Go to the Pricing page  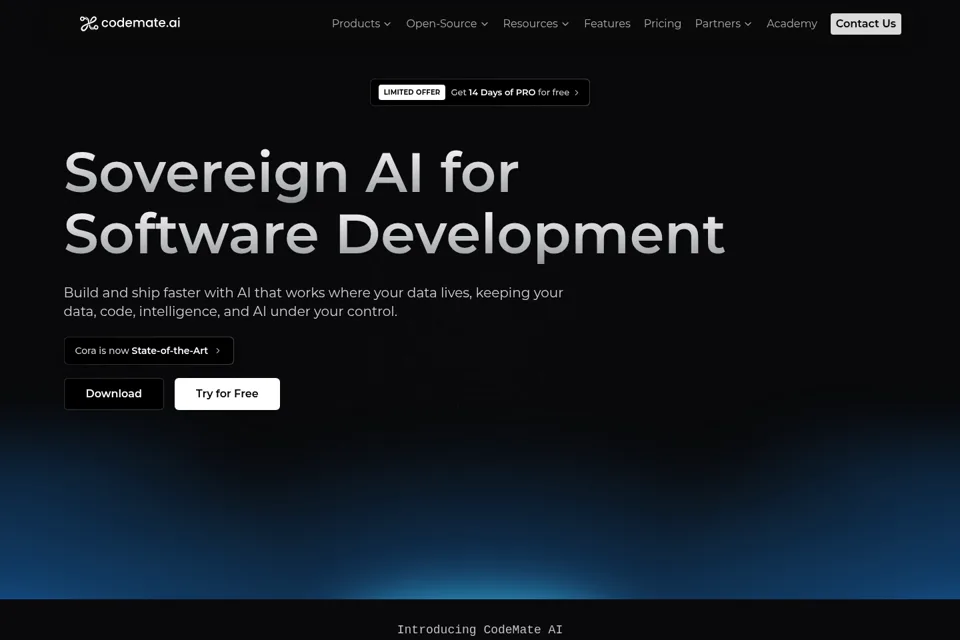click(x=662, y=23)
